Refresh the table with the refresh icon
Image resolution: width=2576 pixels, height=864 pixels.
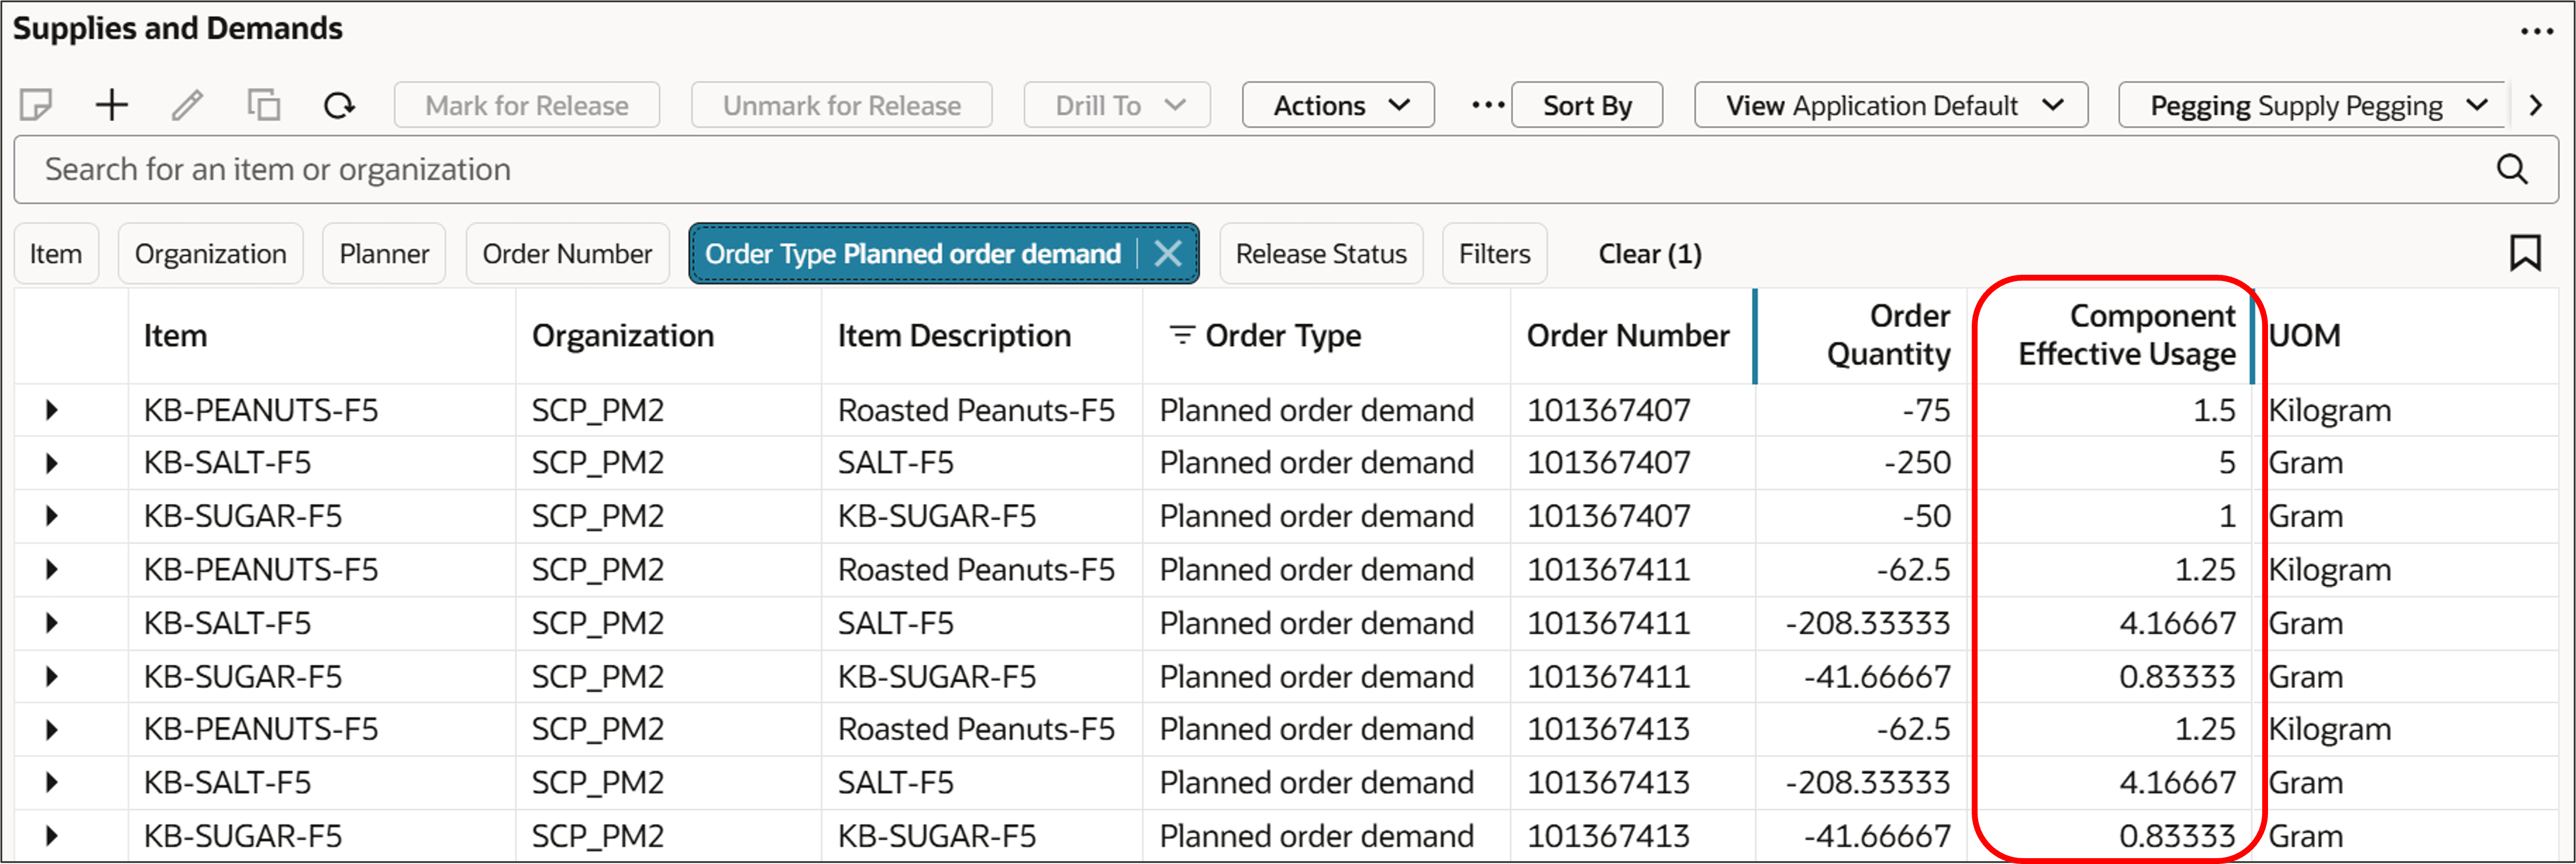(x=338, y=104)
